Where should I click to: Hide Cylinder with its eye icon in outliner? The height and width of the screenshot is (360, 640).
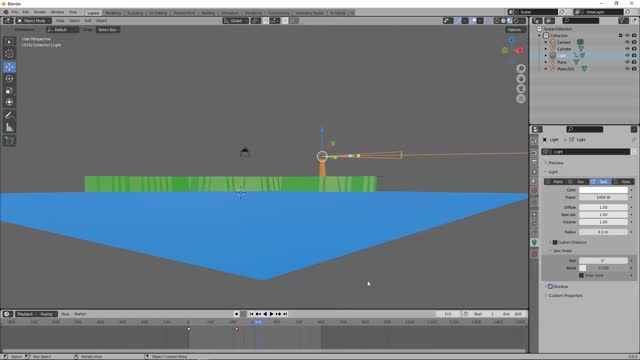627,49
